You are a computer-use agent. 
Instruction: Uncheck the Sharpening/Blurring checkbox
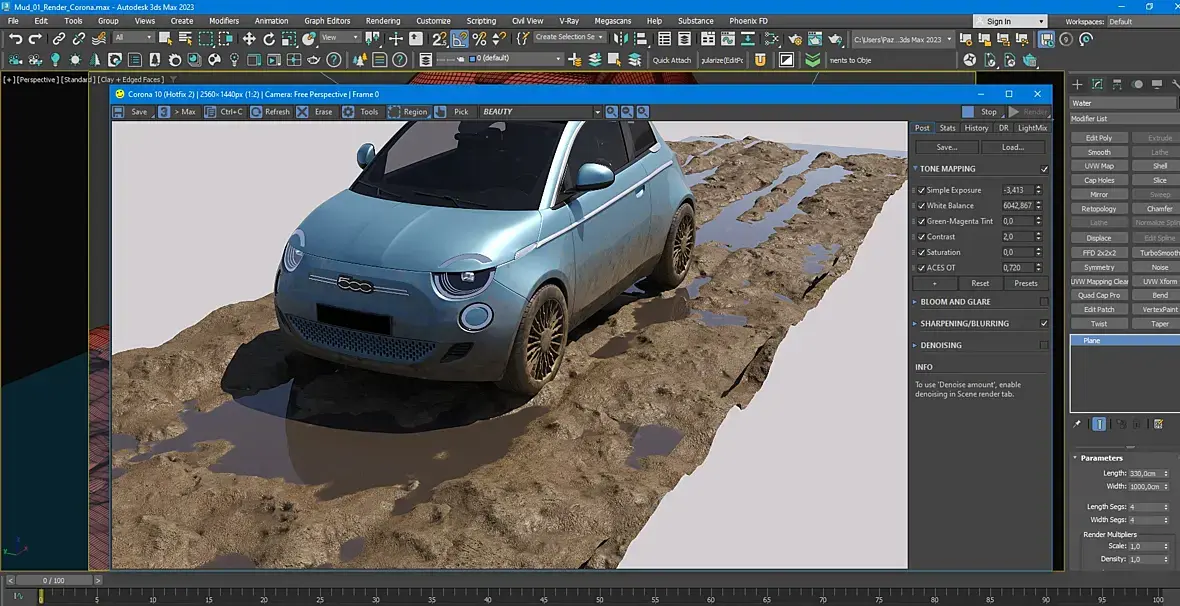pos(1044,323)
